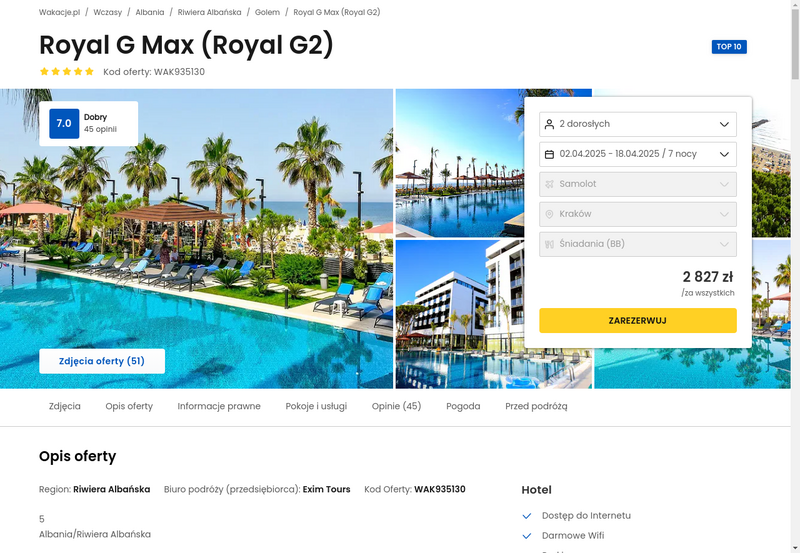Click the cutlery icon beside Śniadania (BB)
Screen dimensions: 800x553
(x=549, y=244)
